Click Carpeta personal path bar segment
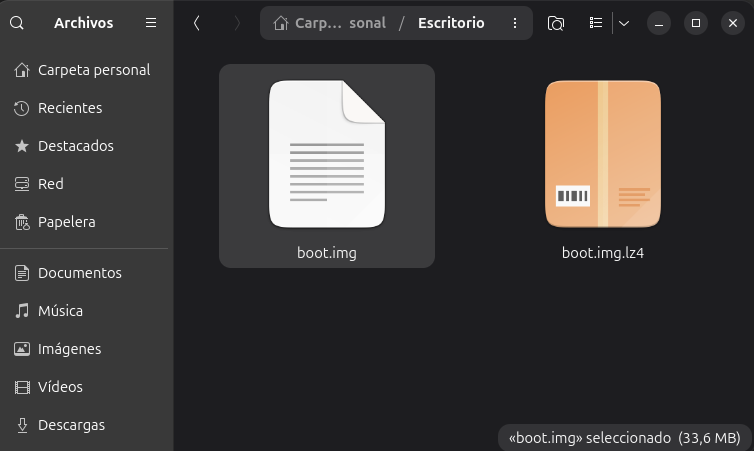The width and height of the screenshot is (754, 451). 330,23
